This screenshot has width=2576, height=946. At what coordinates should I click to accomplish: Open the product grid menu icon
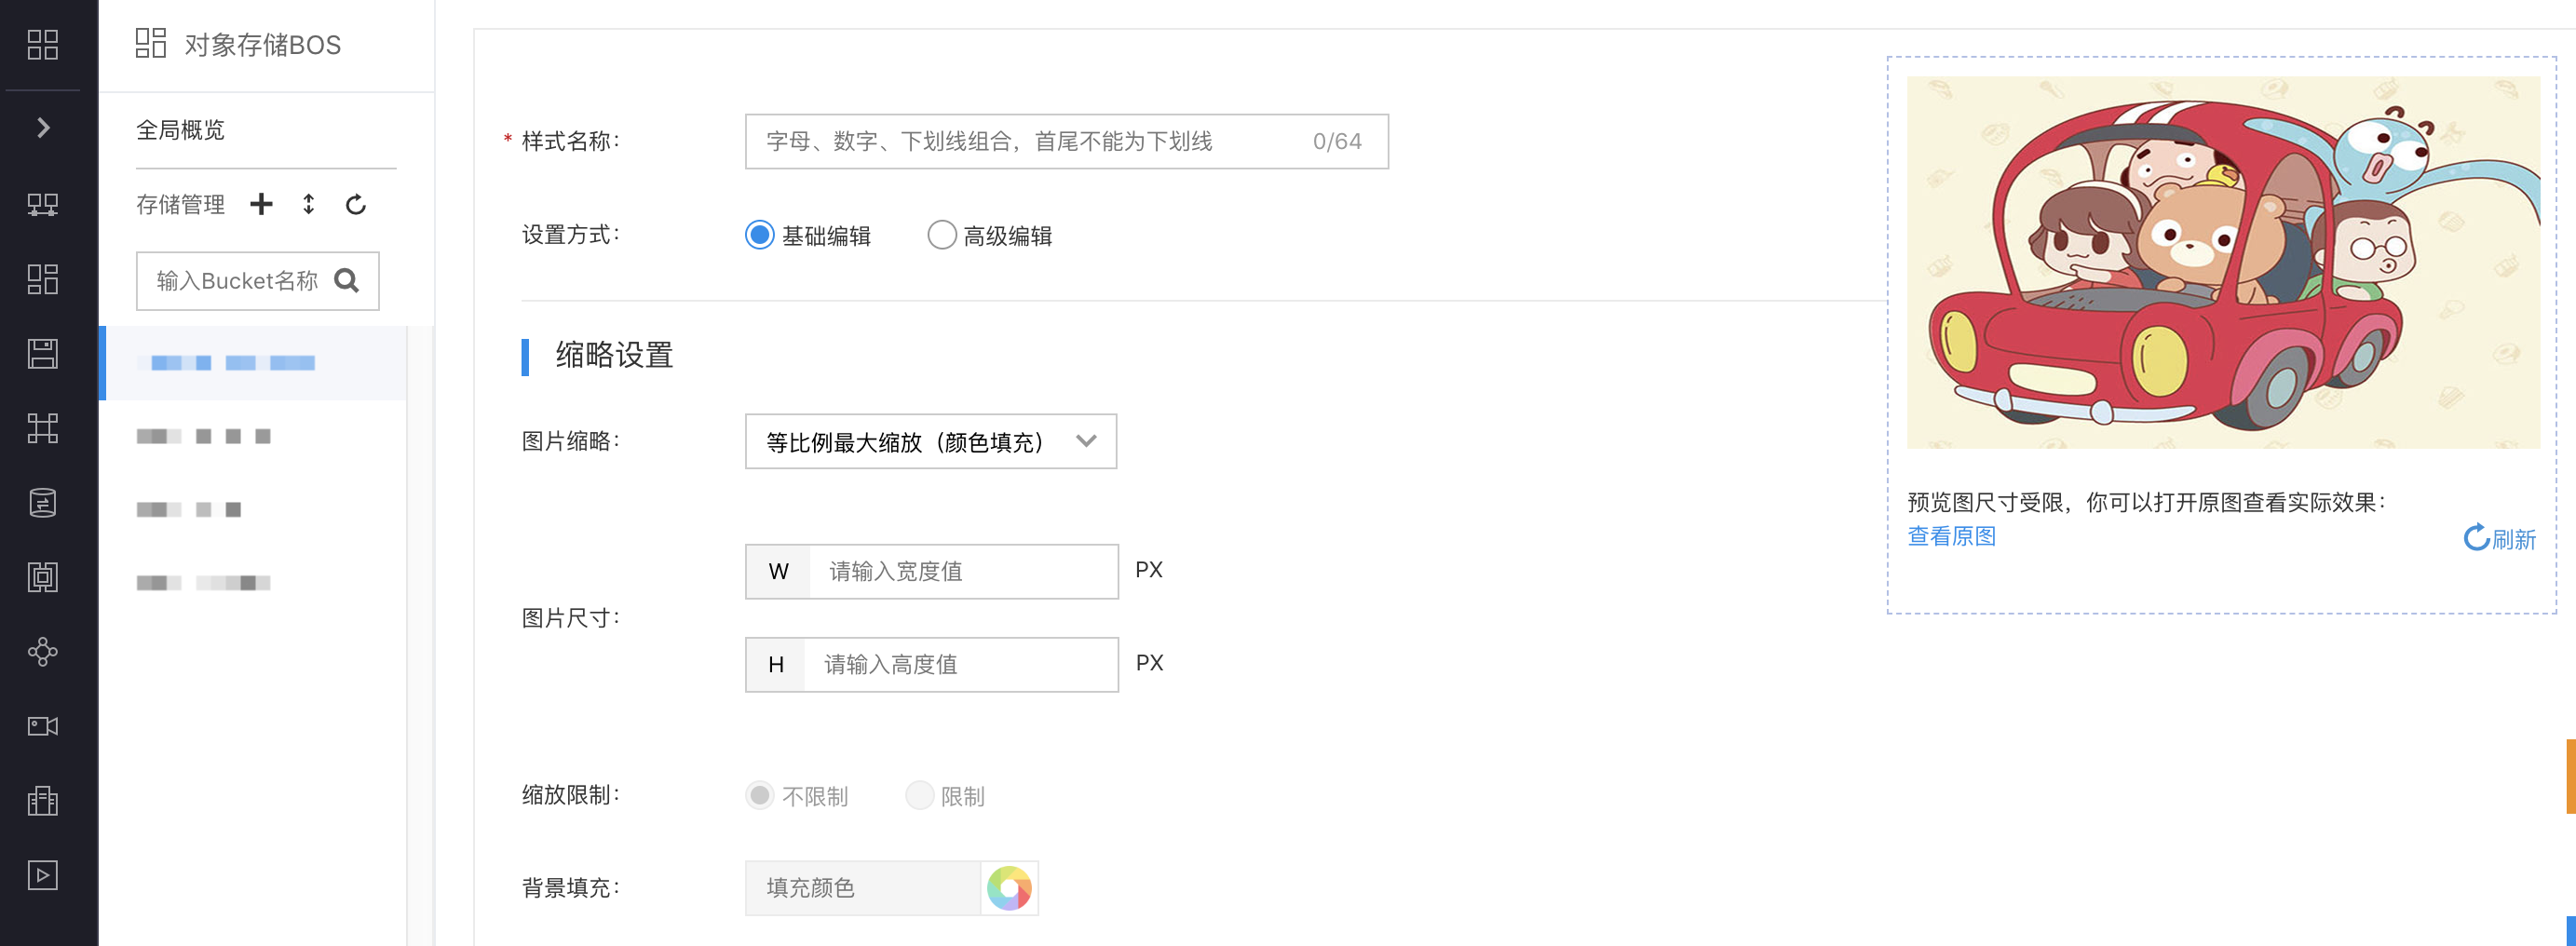43,44
